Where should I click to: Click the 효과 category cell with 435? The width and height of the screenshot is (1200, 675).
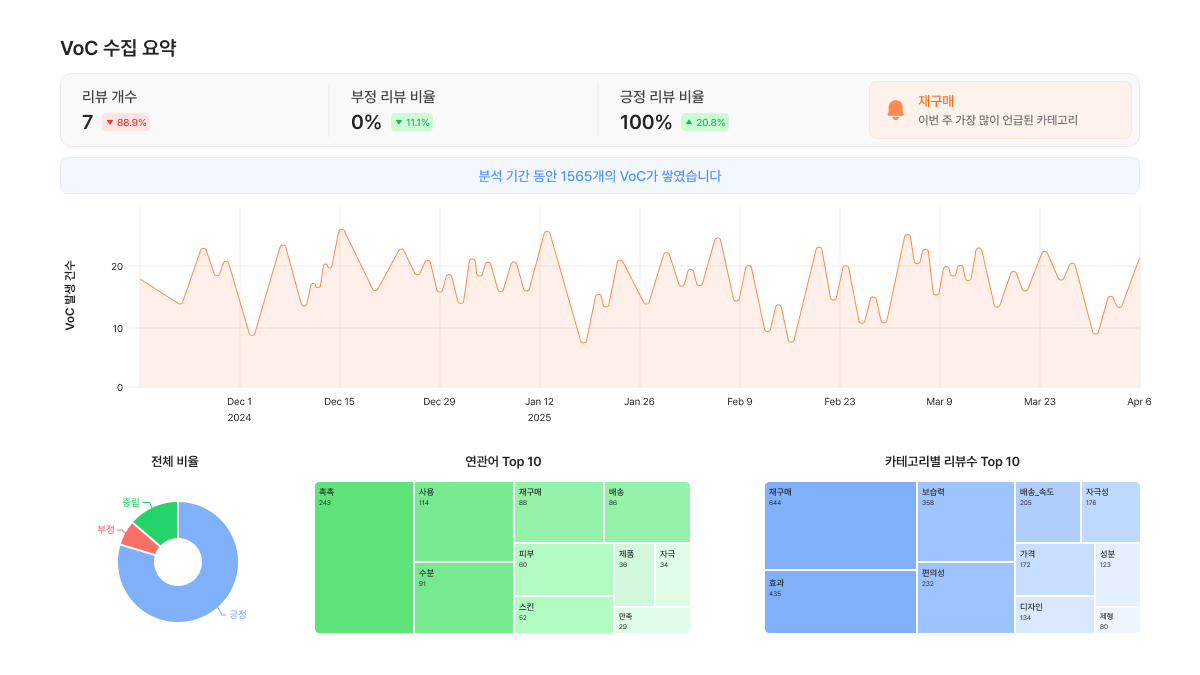840,601
